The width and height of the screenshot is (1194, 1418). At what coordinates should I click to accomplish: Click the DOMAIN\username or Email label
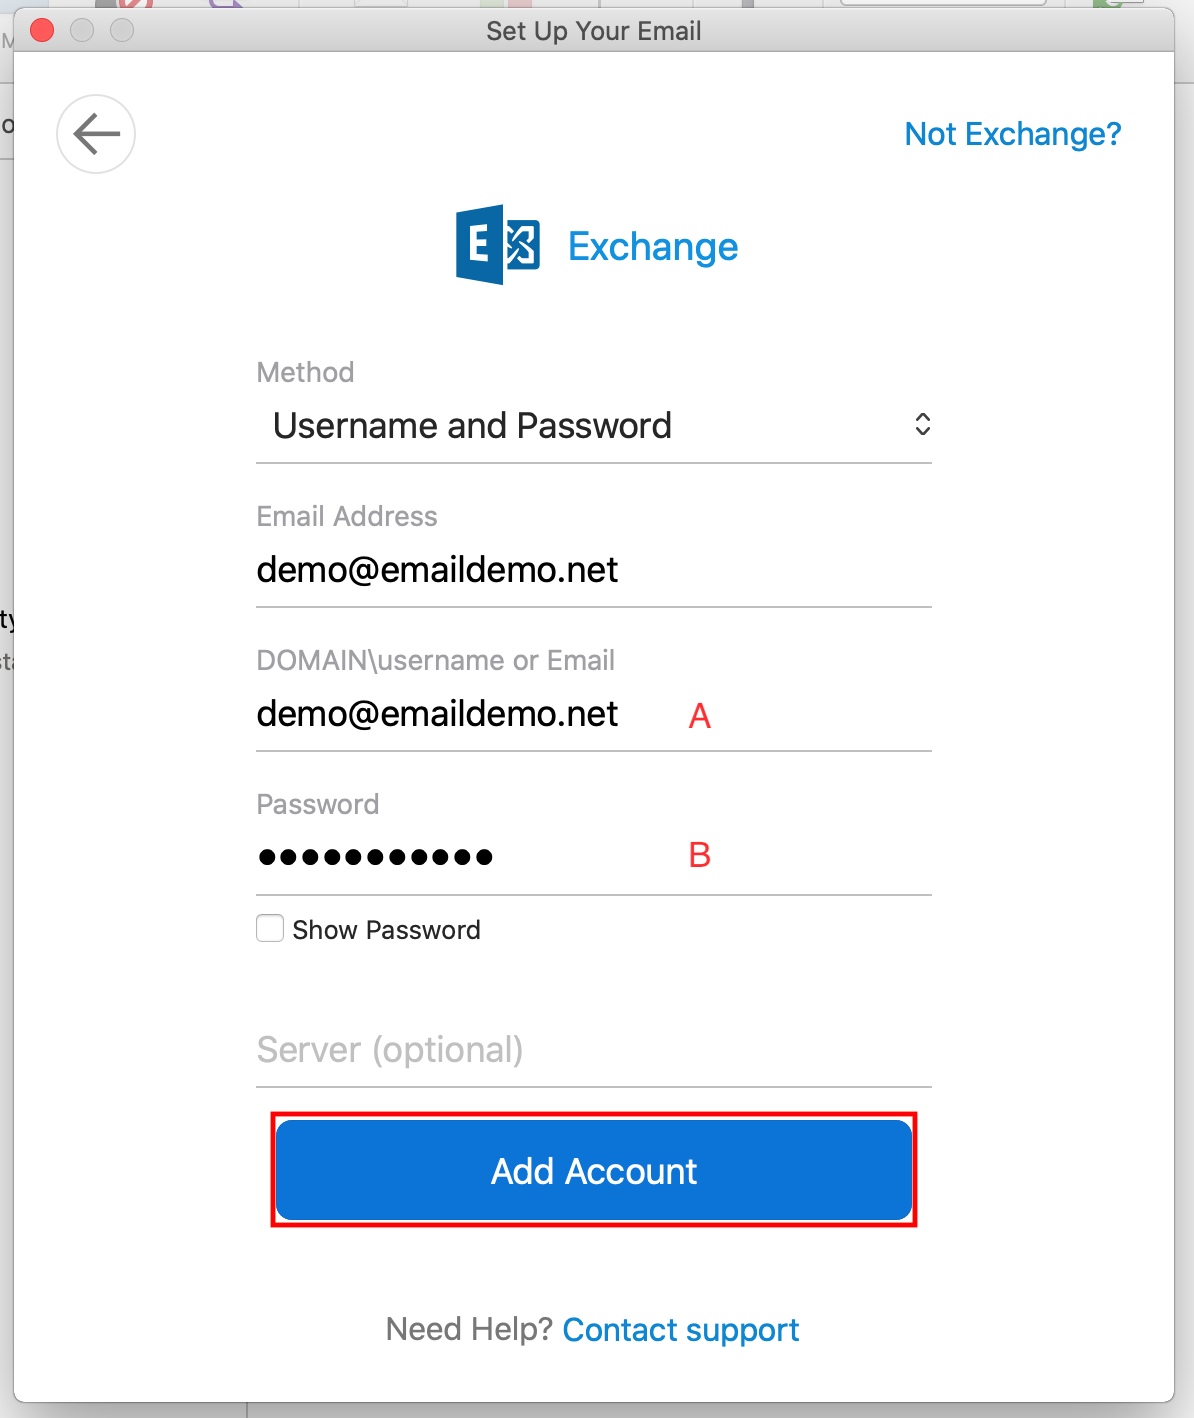click(x=436, y=660)
